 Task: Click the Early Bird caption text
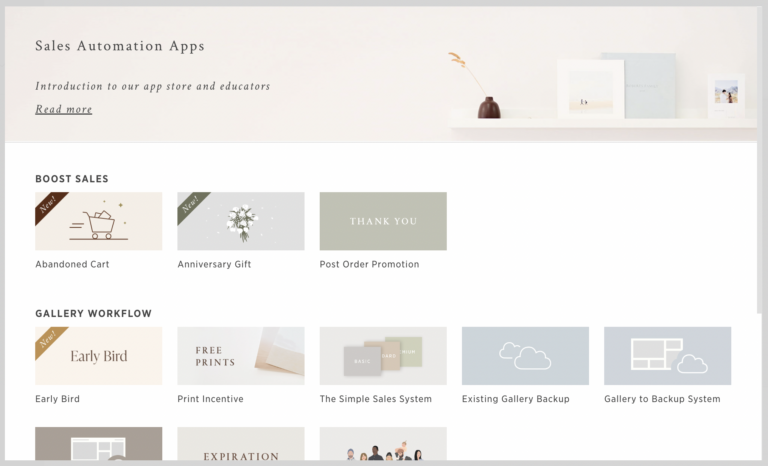click(57, 399)
